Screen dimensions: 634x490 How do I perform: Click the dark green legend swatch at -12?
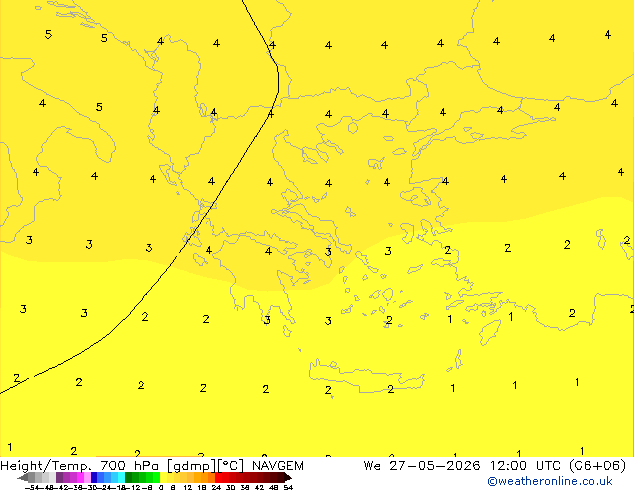[x=128, y=477]
